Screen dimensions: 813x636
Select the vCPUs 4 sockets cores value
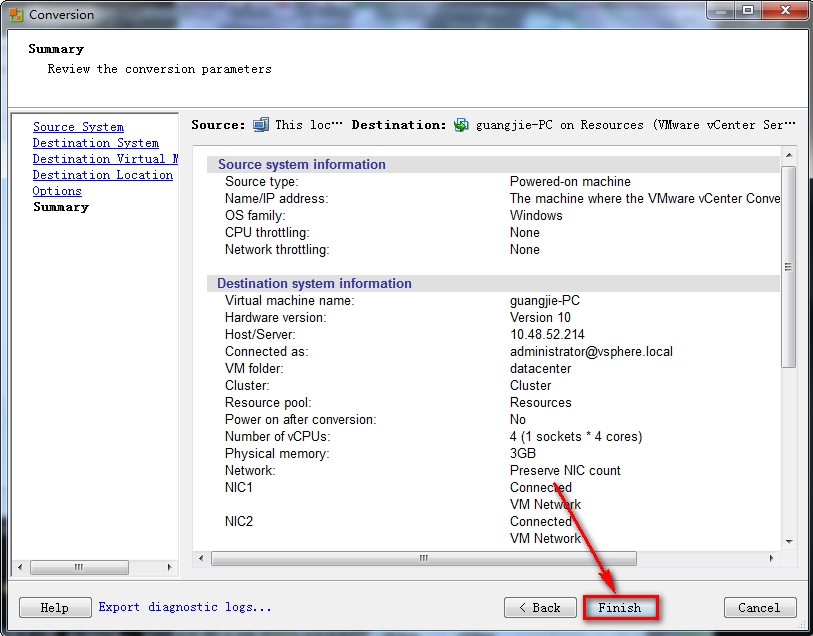click(x=576, y=436)
